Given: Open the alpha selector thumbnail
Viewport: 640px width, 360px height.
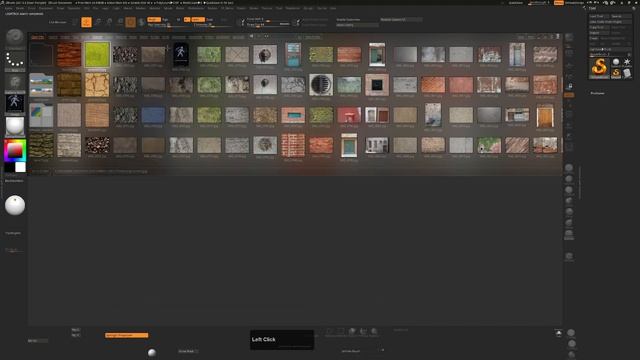Looking at the screenshot, I should pyautogui.click(x=15, y=82).
